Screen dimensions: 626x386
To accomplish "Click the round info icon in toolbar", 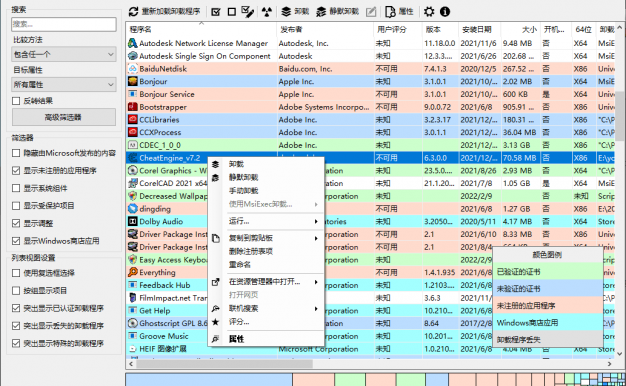I will [x=445, y=12].
